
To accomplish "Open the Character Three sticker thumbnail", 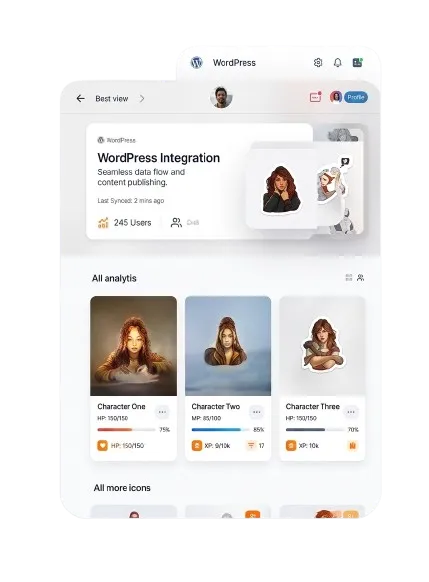I will [322, 346].
